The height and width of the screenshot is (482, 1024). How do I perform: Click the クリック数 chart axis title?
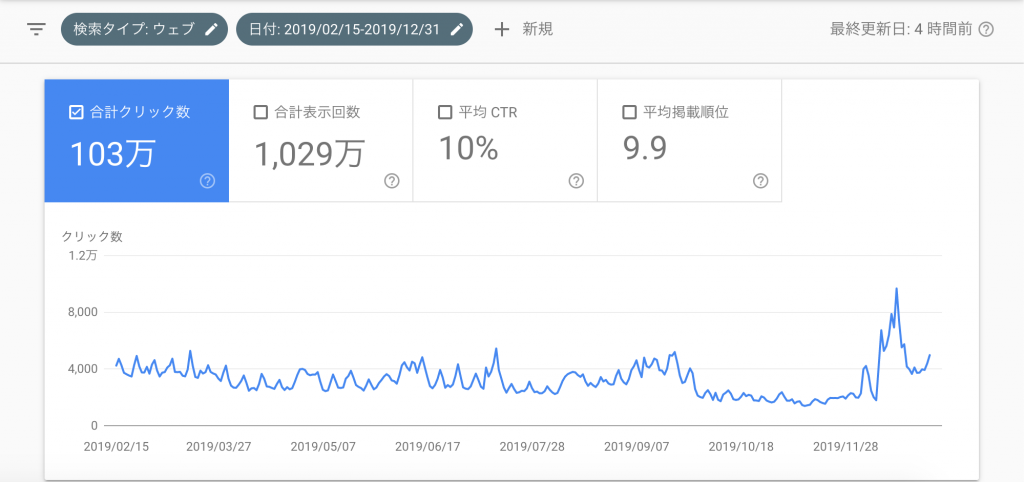pyautogui.click(x=92, y=236)
